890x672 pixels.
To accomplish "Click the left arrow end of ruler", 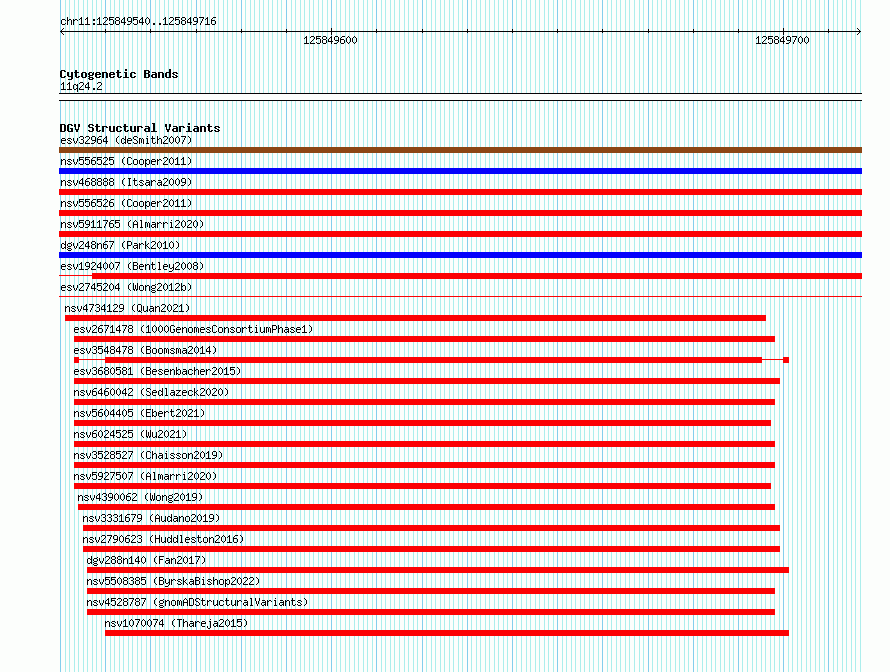I will pyautogui.click(x=62, y=32).
